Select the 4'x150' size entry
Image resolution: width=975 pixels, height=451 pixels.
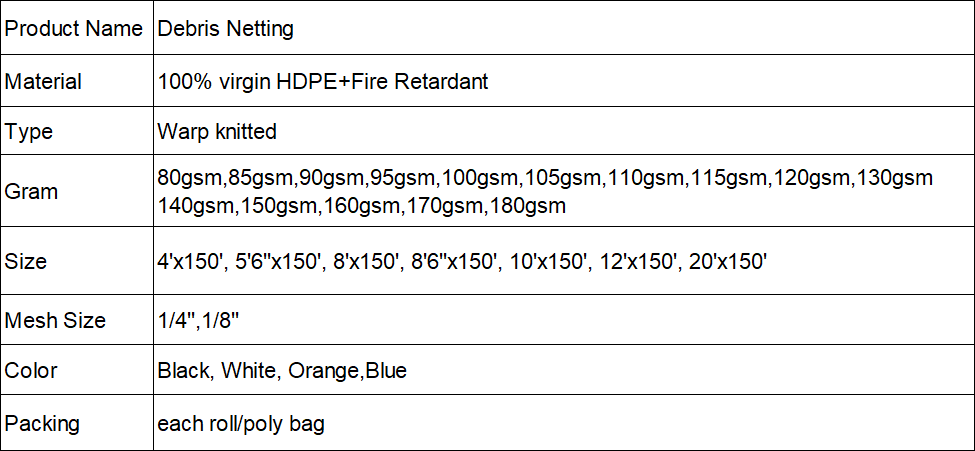(190, 262)
